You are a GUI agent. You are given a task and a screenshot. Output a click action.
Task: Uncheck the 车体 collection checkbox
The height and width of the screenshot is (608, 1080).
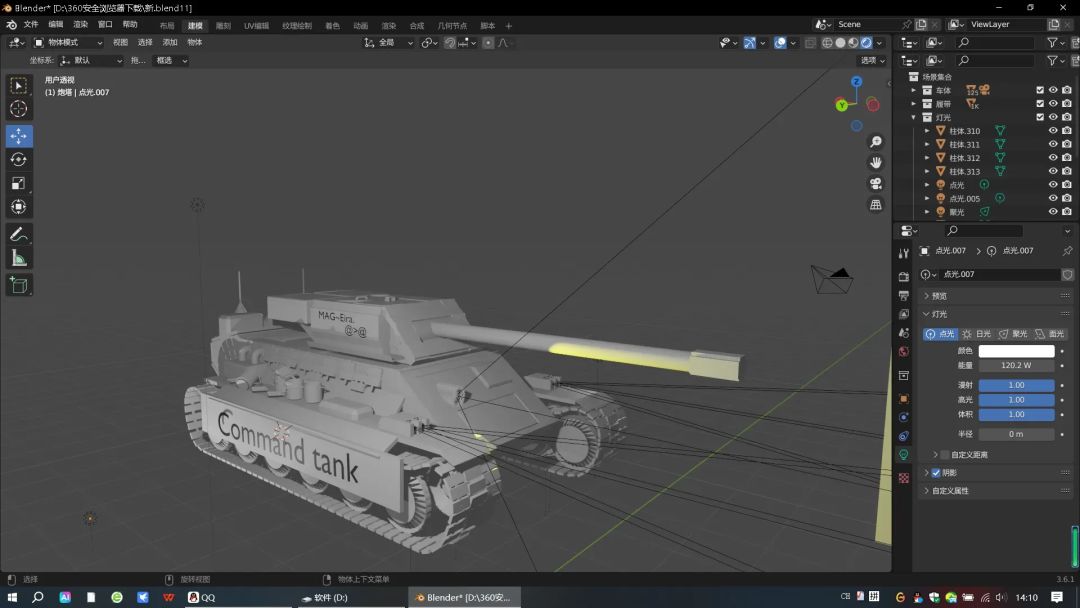(x=1040, y=90)
